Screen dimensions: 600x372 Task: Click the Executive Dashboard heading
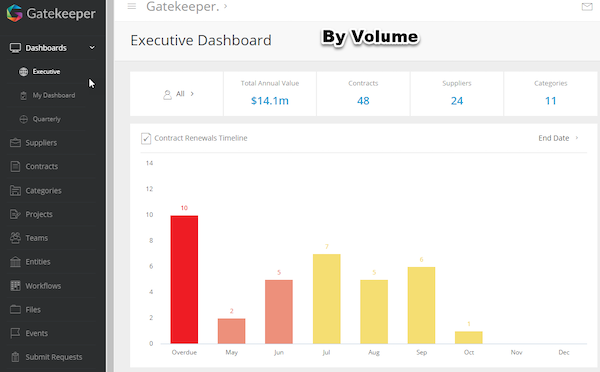[201, 40]
